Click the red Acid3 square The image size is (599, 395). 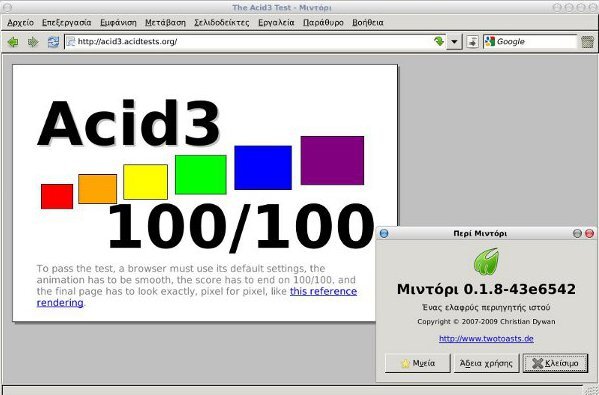[x=57, y=196]
